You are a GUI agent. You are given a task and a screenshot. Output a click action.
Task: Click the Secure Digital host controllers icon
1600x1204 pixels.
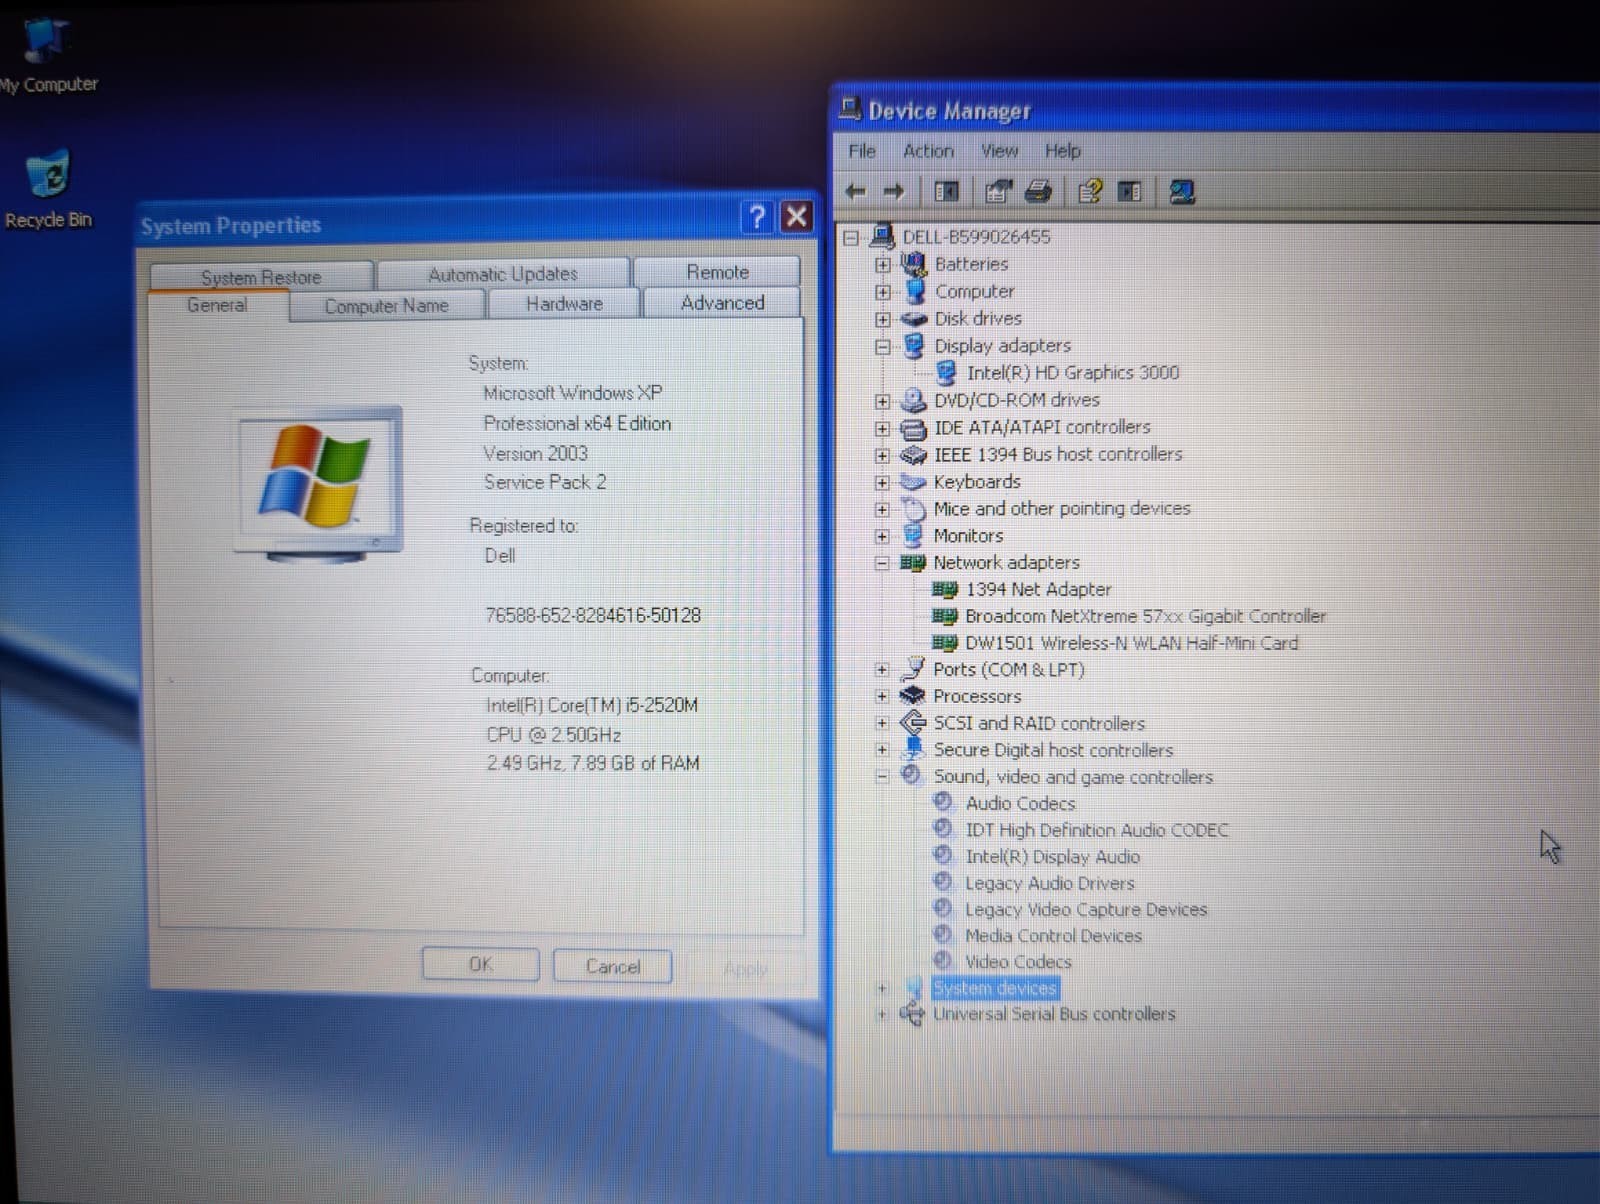tap(912, 749)
